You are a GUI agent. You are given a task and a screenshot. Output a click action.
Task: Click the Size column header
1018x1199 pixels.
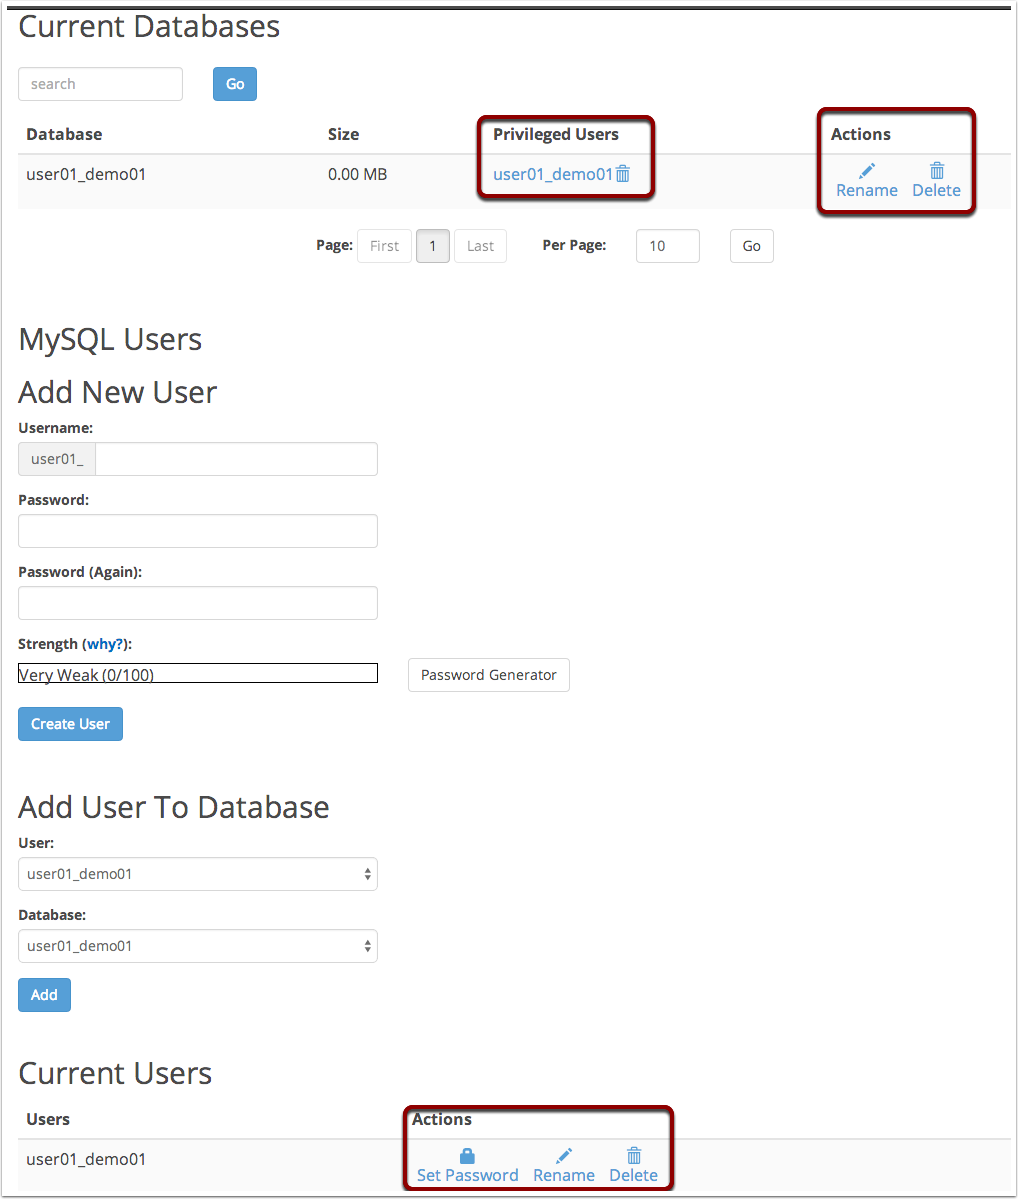(343, 135)
